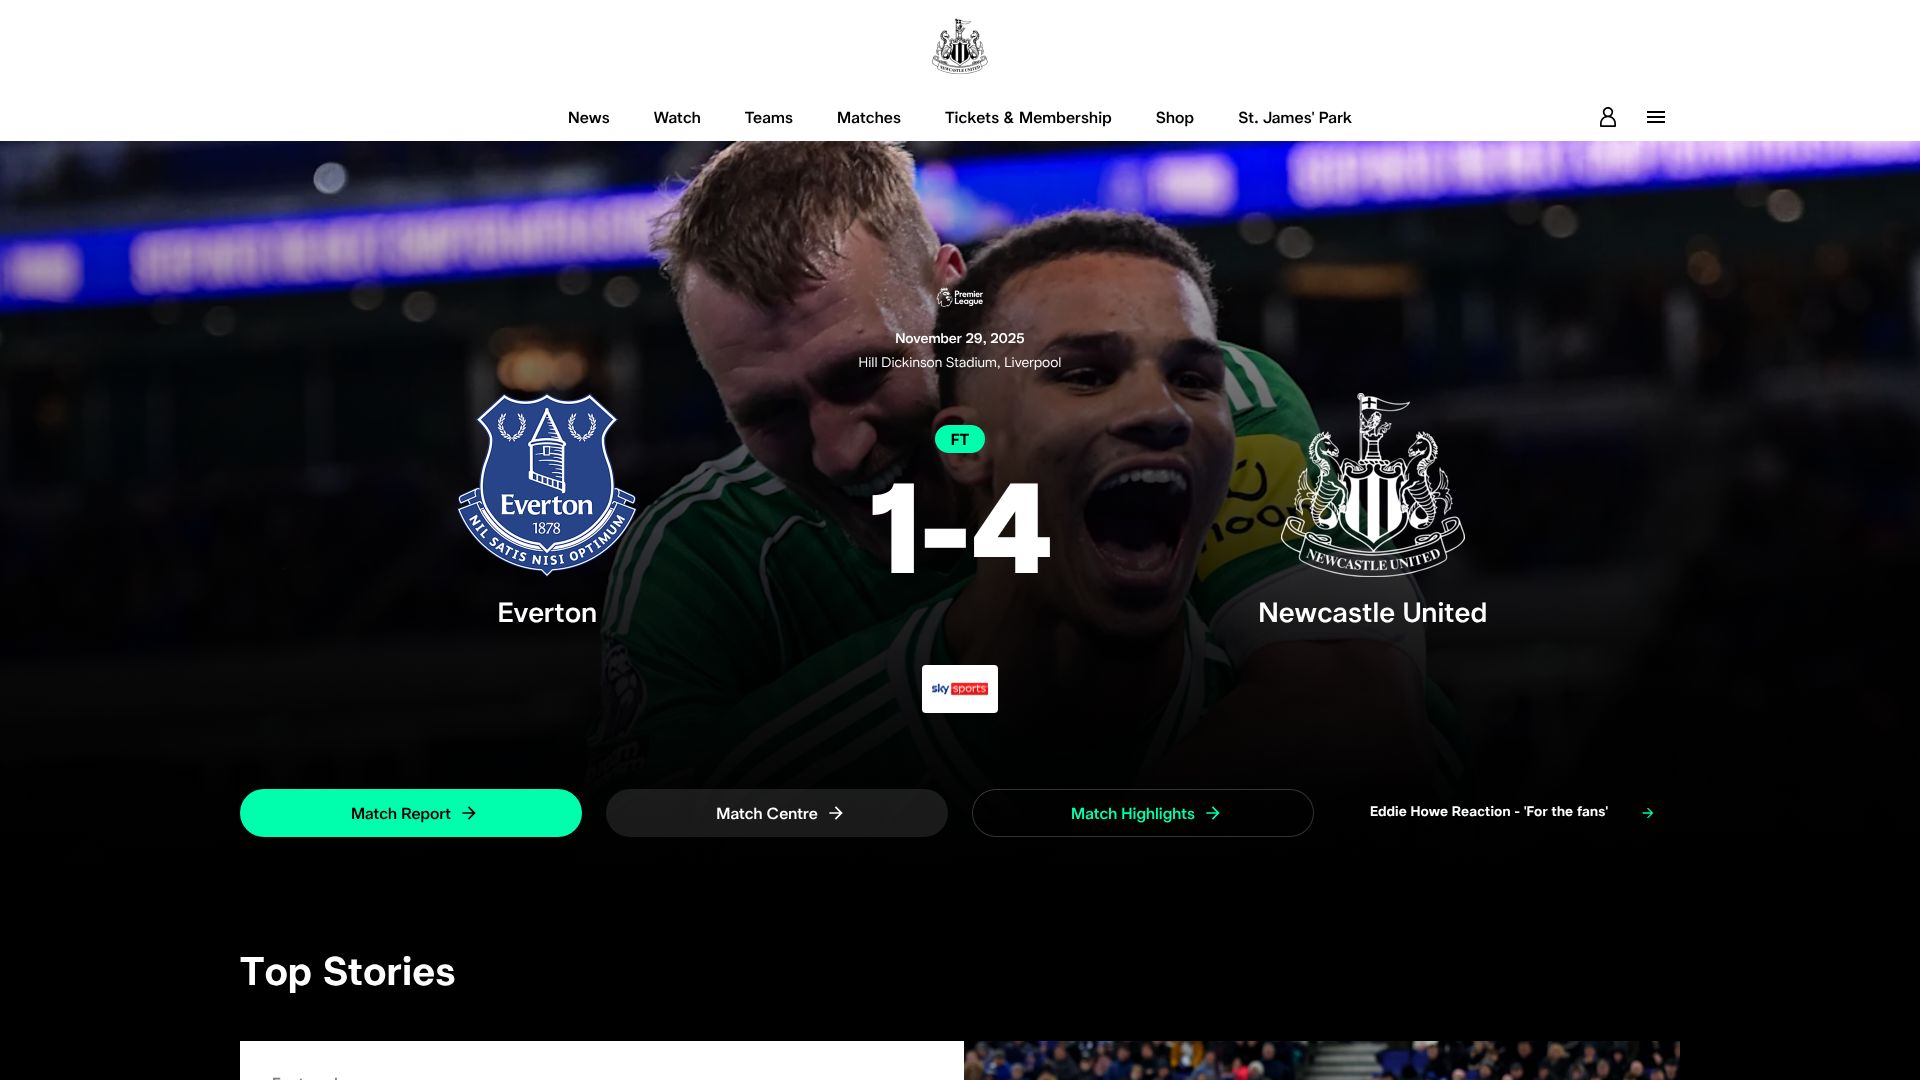Open Eddie Howe Reaction 'For the fans' link
This screenshot has height=1080, width=1920.
click(x=1488, y=812)
